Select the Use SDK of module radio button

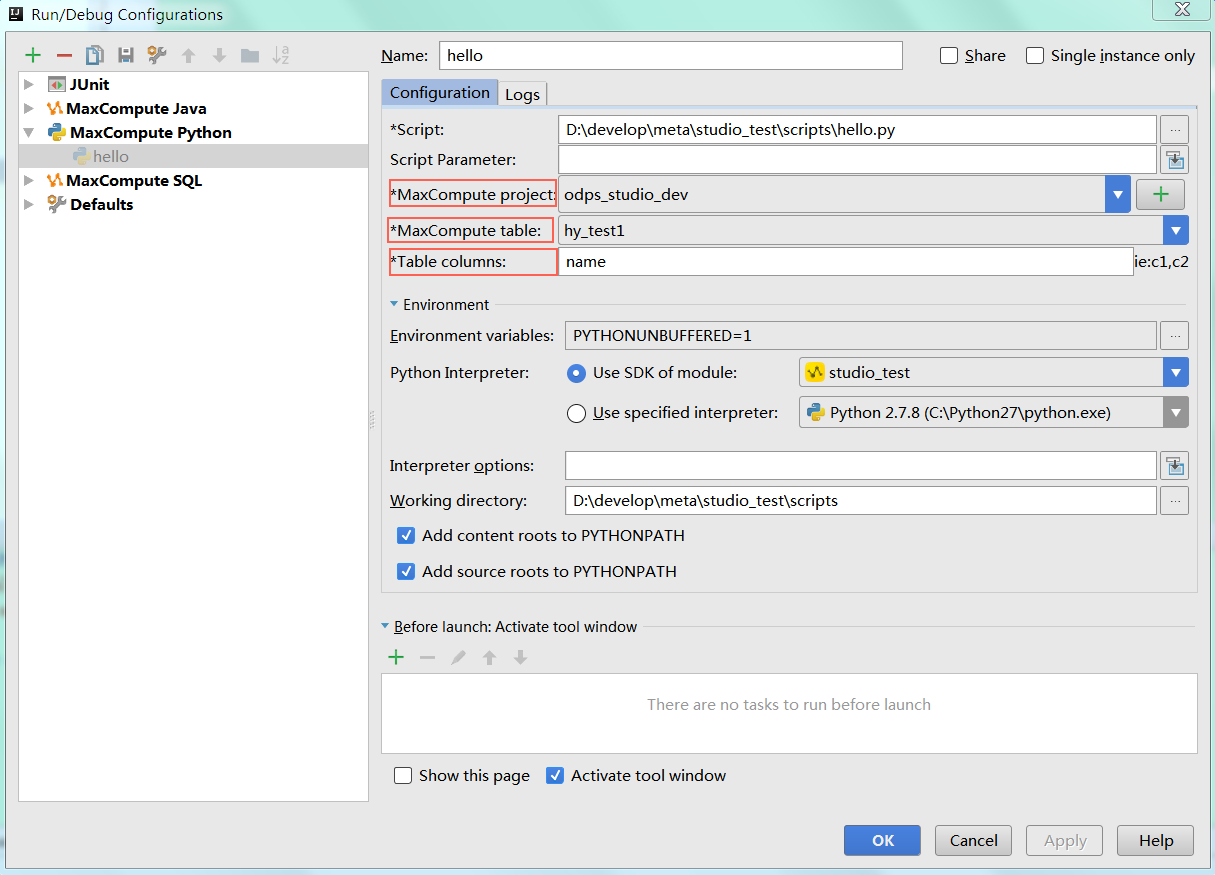[x=576, y=373]
